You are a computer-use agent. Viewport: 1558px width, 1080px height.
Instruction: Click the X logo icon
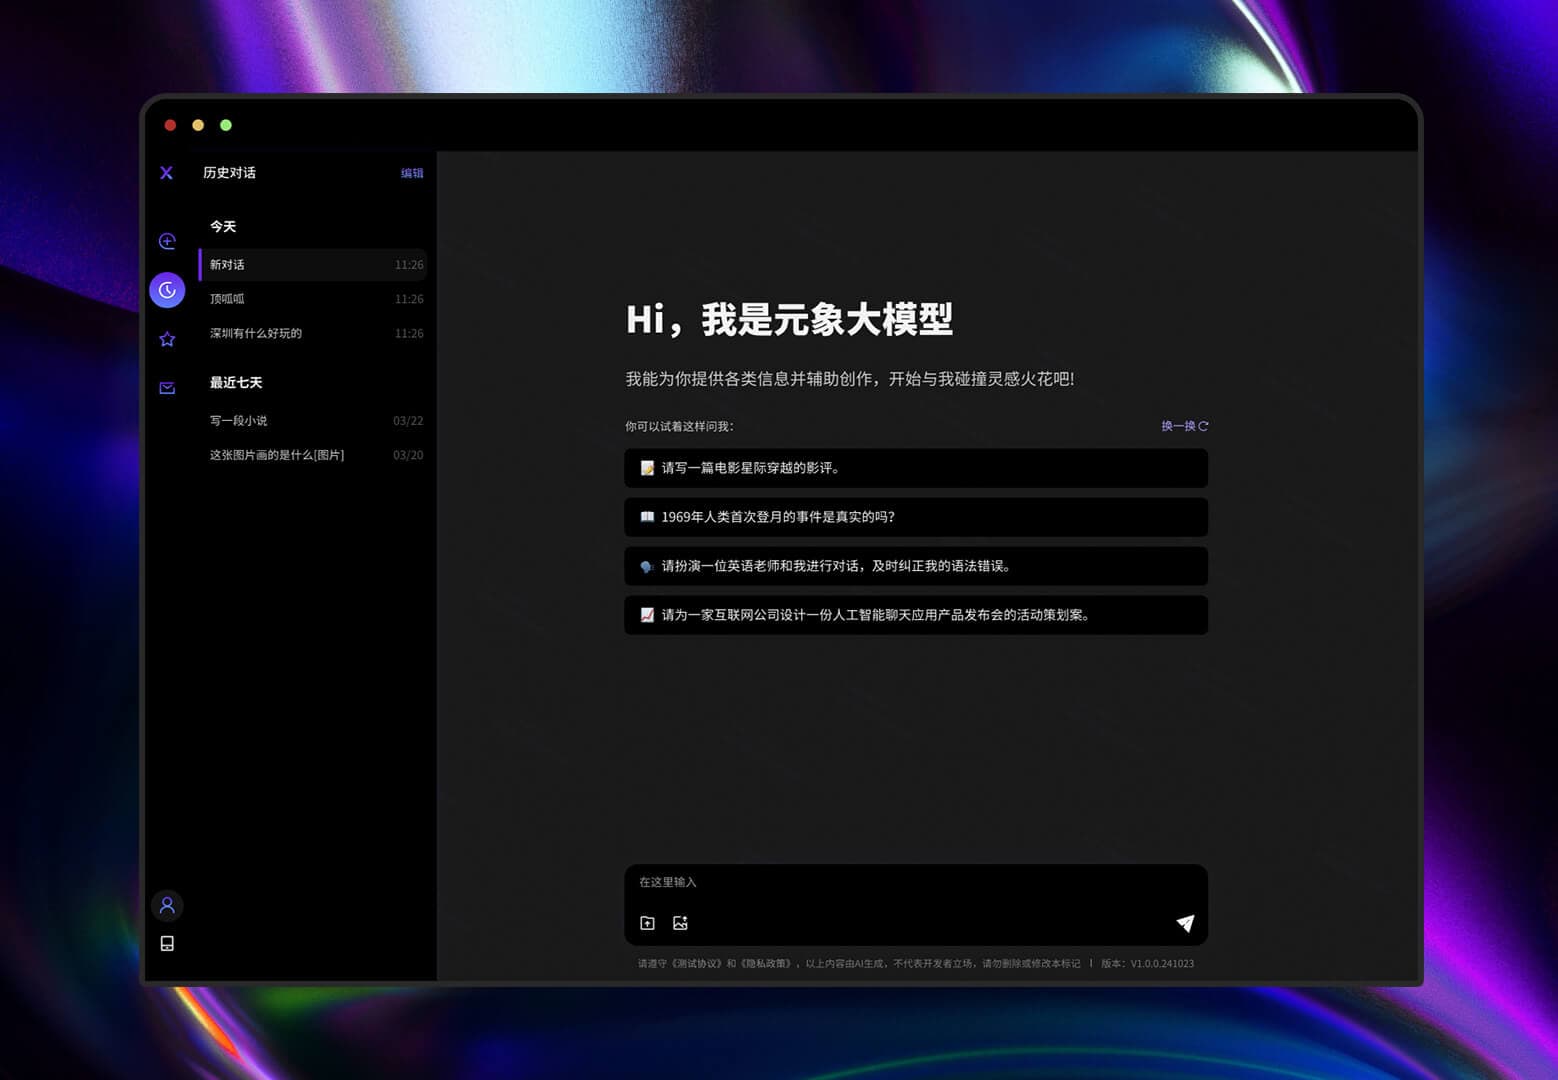pos(166,173)
